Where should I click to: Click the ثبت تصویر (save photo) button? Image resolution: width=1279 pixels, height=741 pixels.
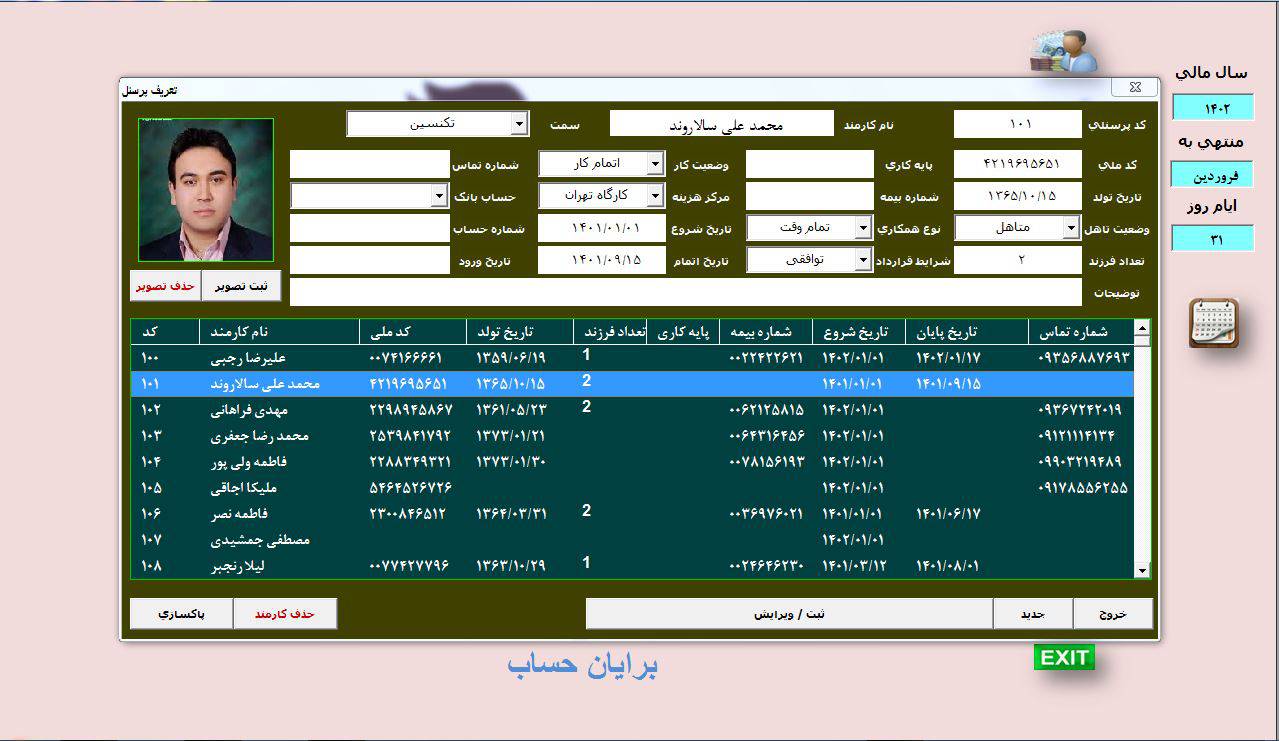(241, 285)
